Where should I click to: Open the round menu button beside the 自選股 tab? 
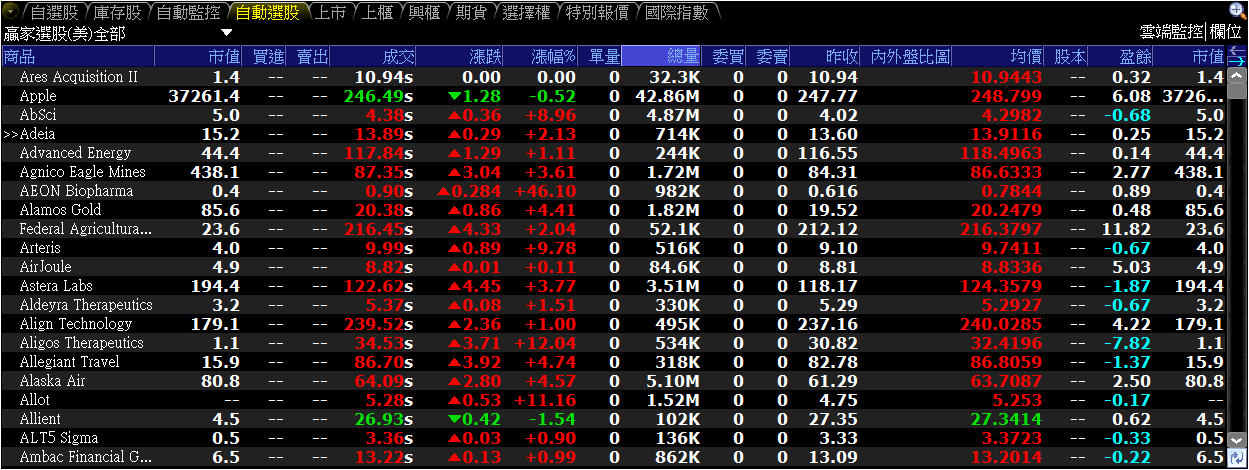(11, 12)
